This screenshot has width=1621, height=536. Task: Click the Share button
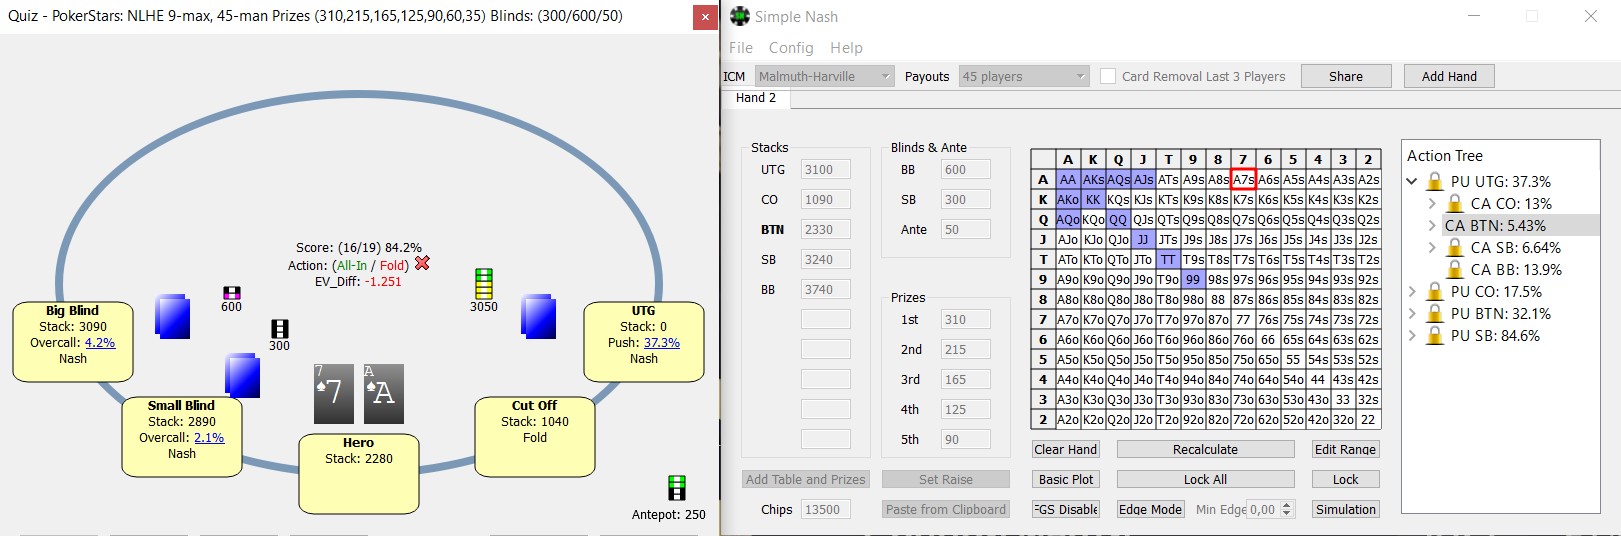(x=1346, y=76)
